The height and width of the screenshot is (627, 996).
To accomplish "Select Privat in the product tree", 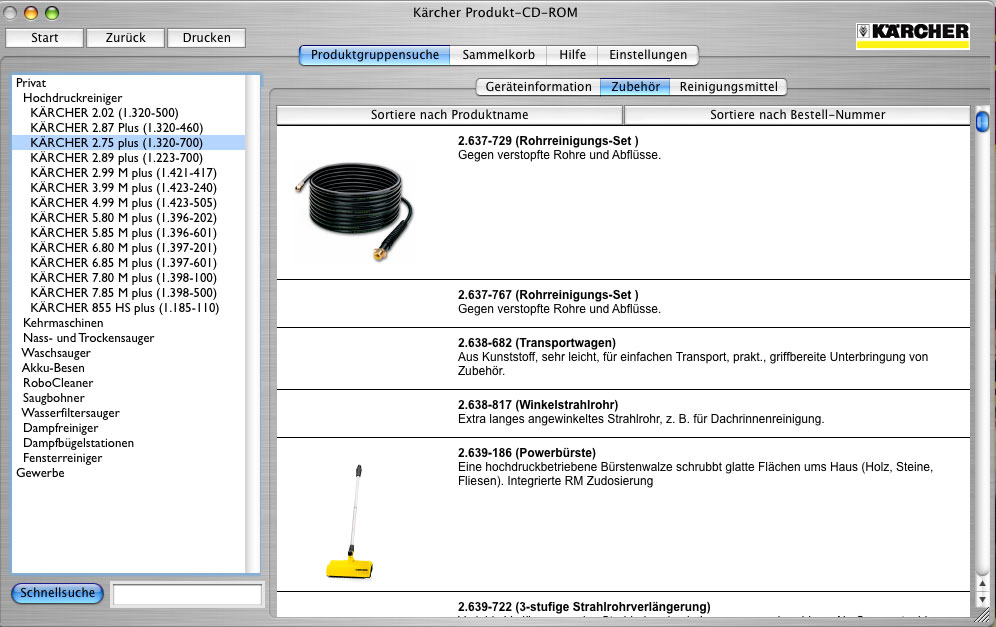I will click(31, 83).
